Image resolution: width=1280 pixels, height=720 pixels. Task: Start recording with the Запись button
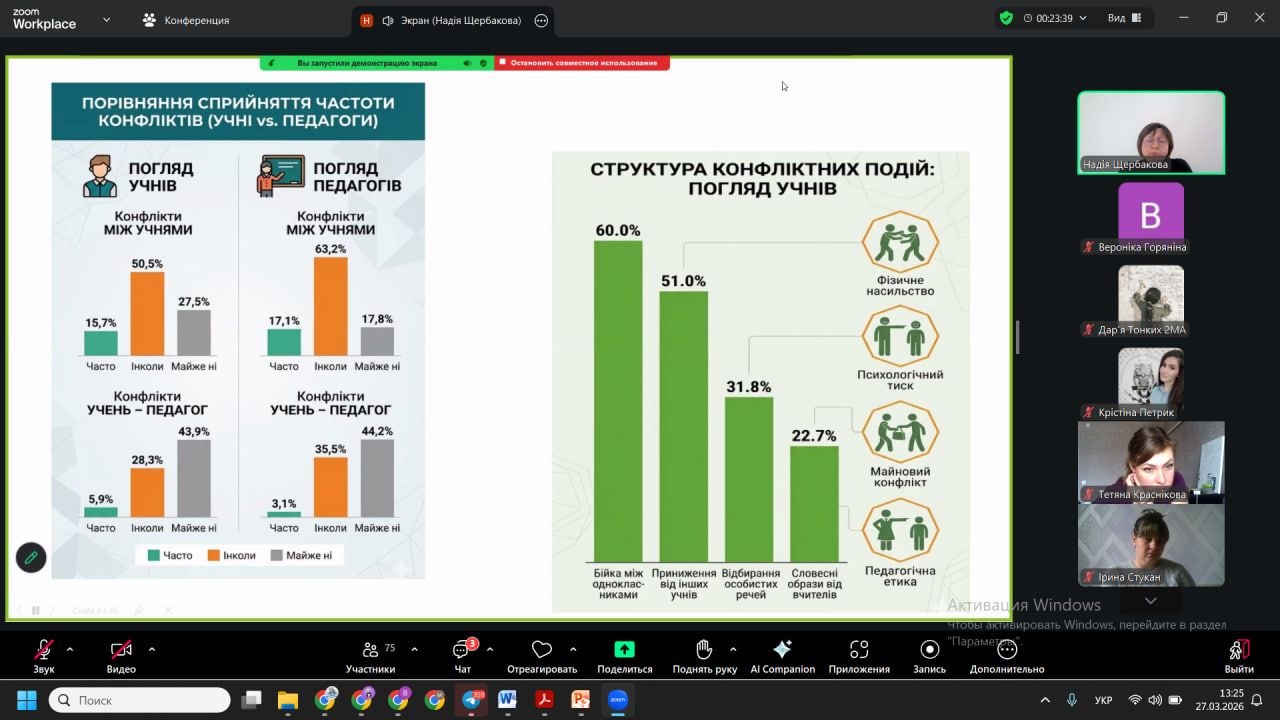929,650
